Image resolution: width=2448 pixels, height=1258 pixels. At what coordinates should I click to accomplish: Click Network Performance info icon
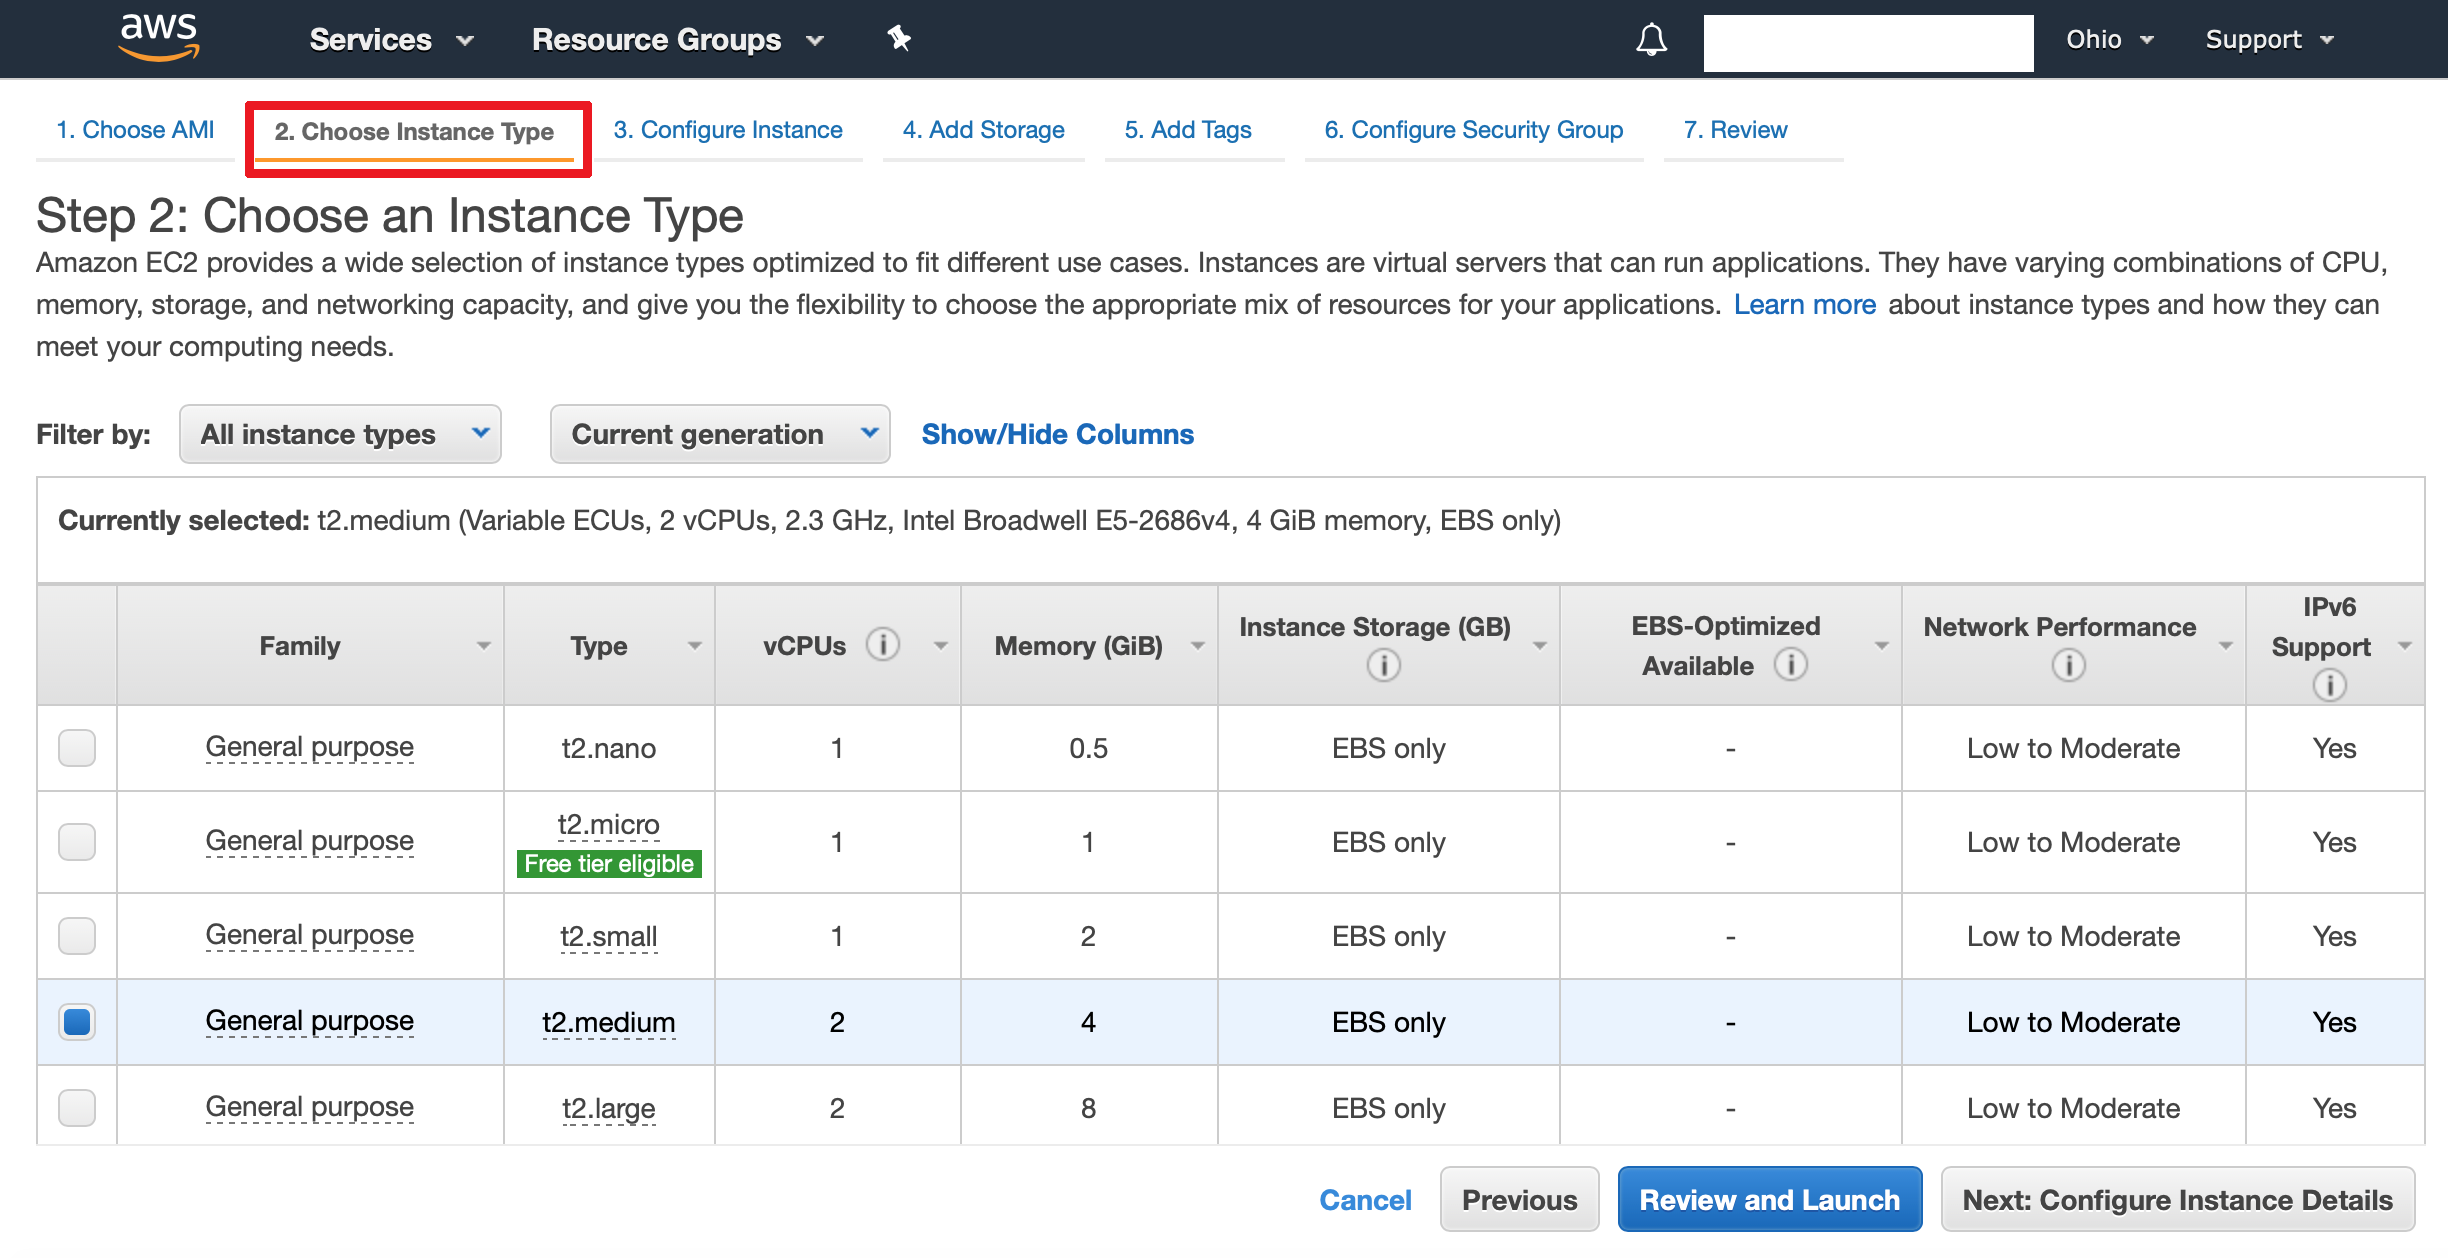(x=2068, y=665)
